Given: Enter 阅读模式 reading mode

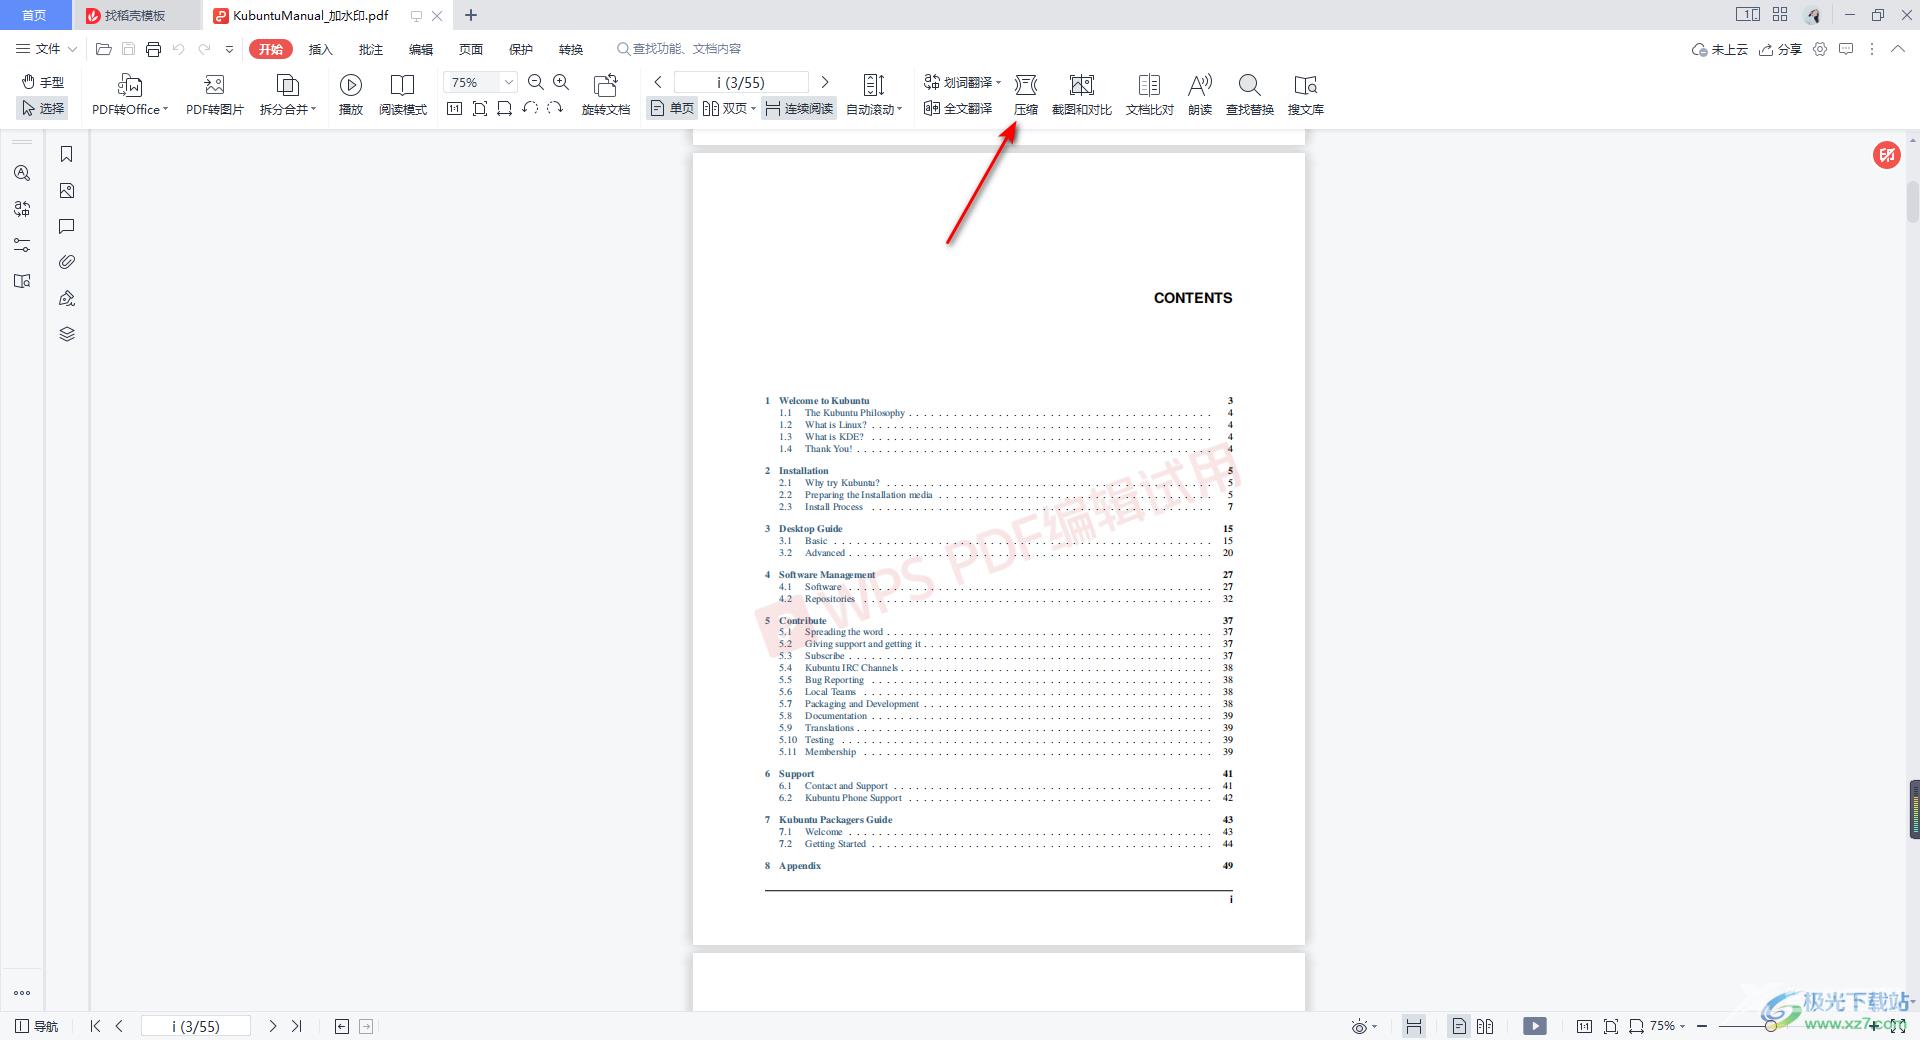Looking at the screenshot, I should tap(402, 95).
